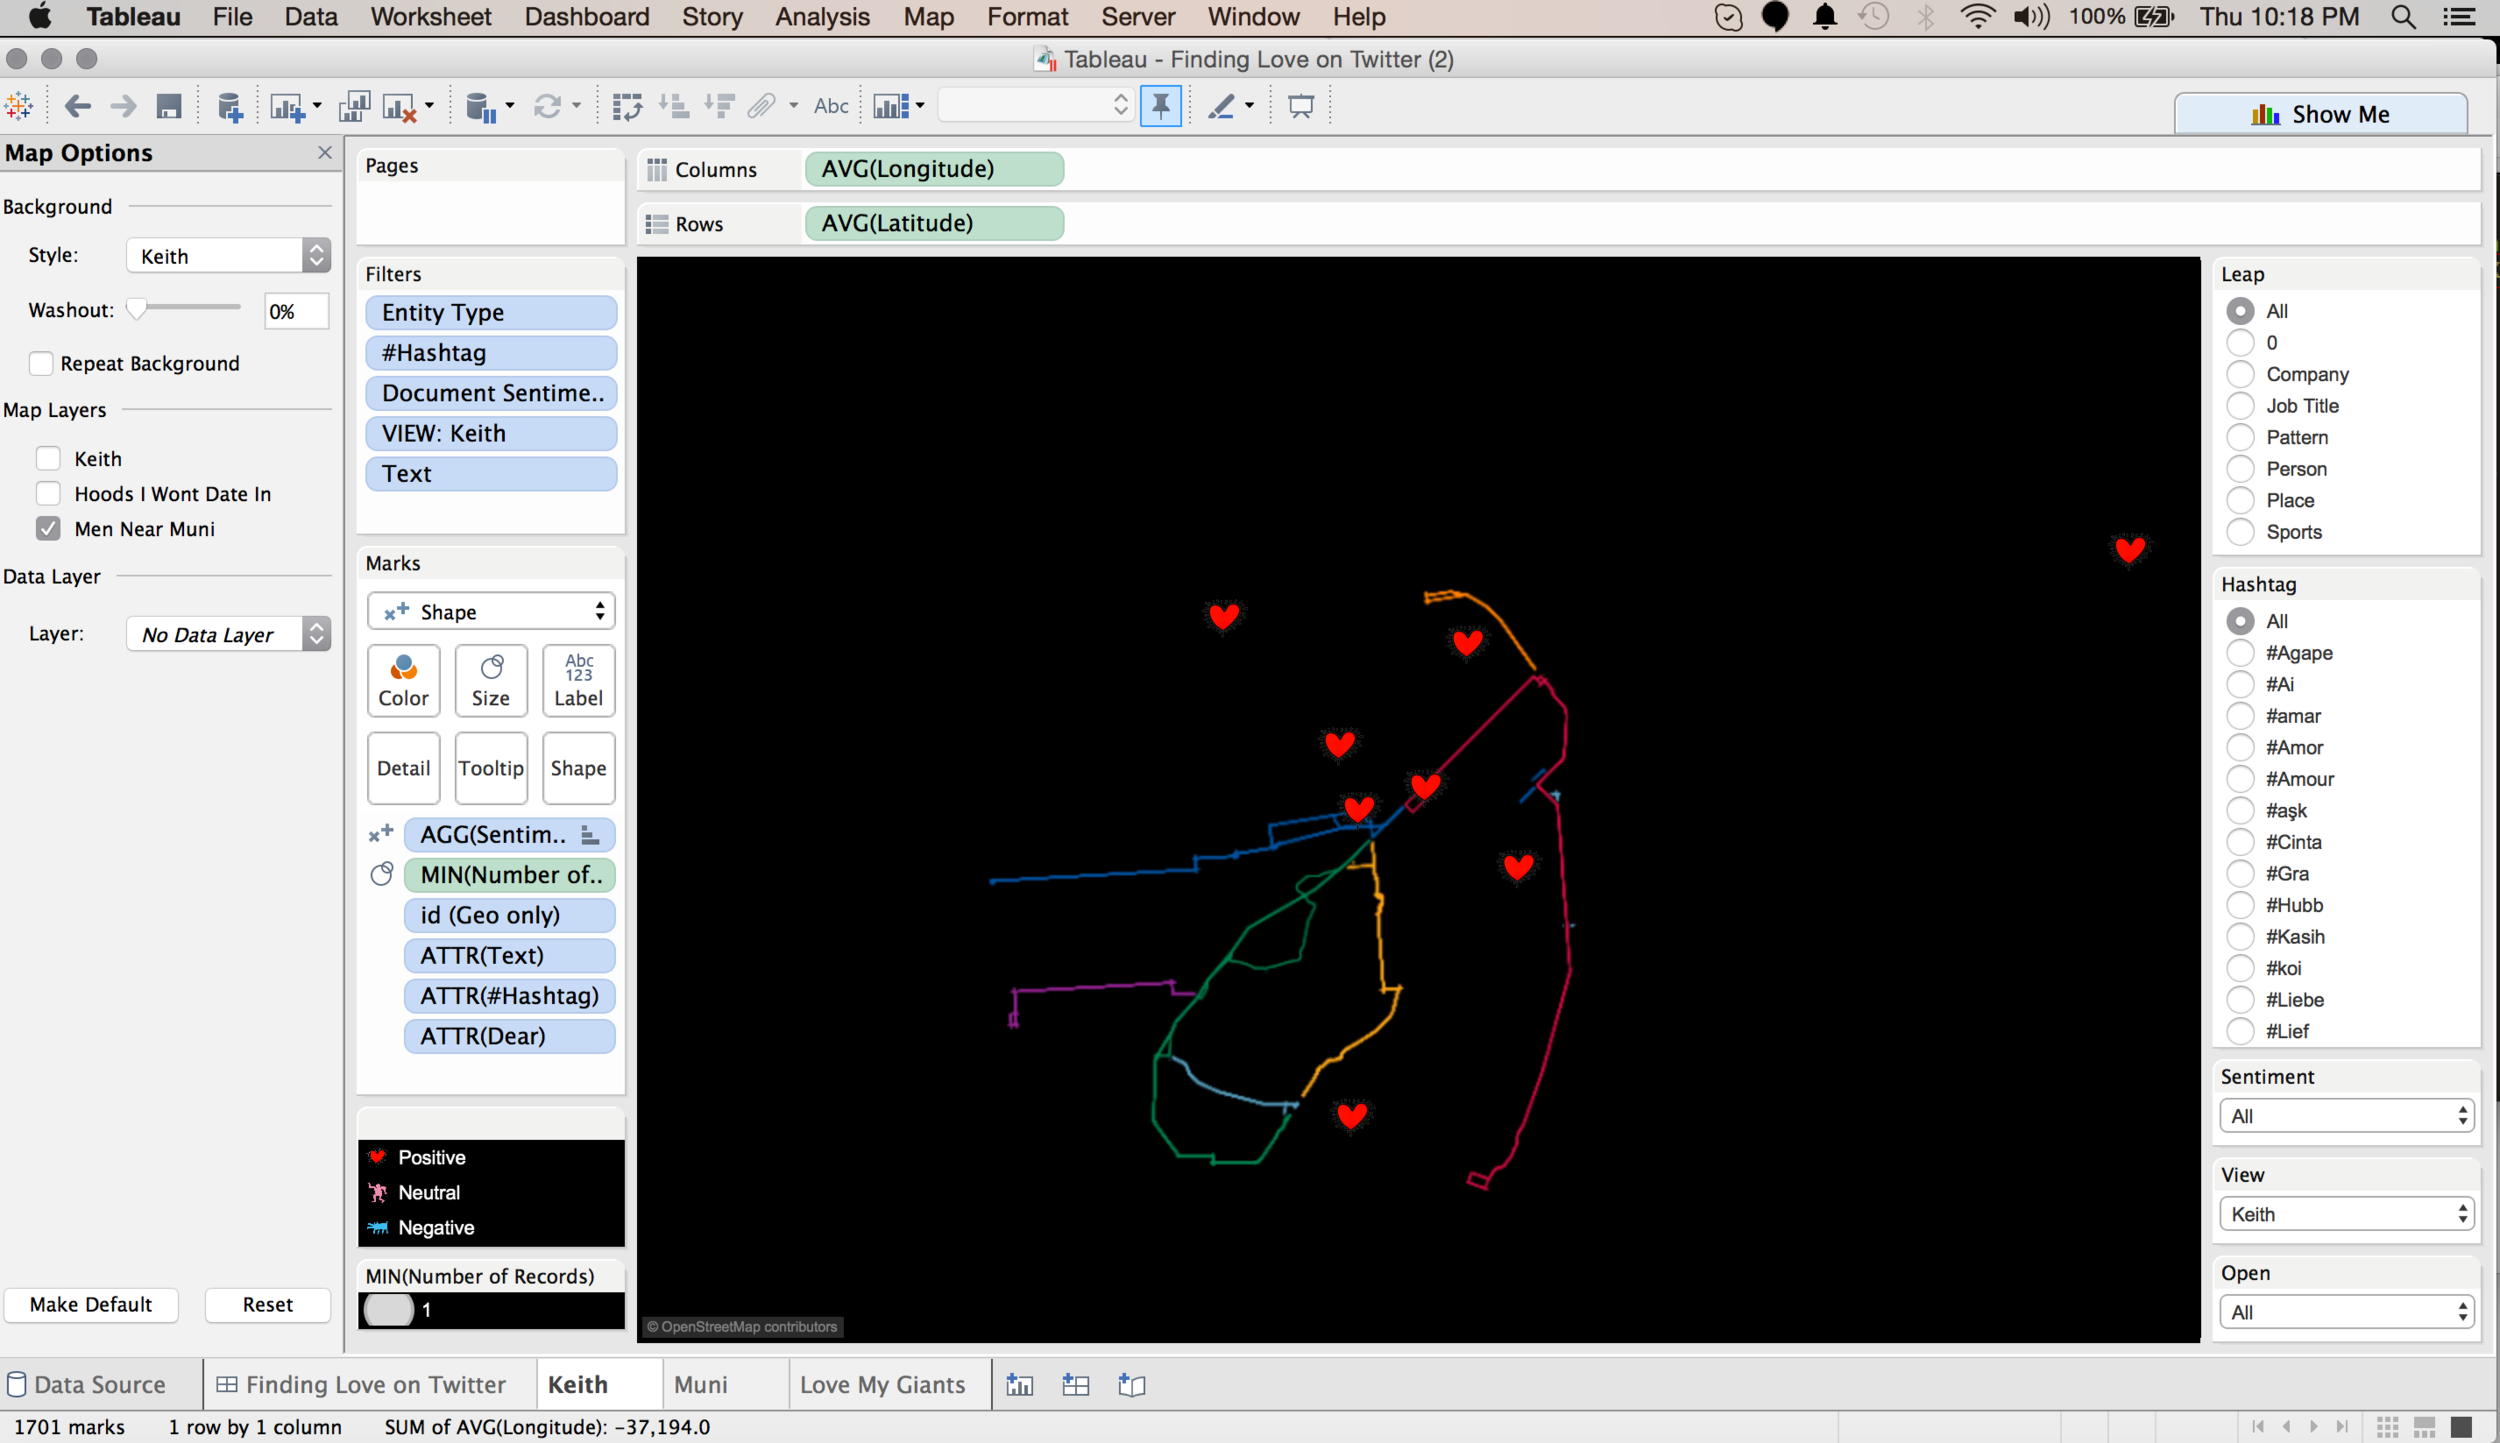Viewport: 2500px width, 1443px height.
Task: Select the Company radio under Leap
Action: click(x=2240, y=374)
